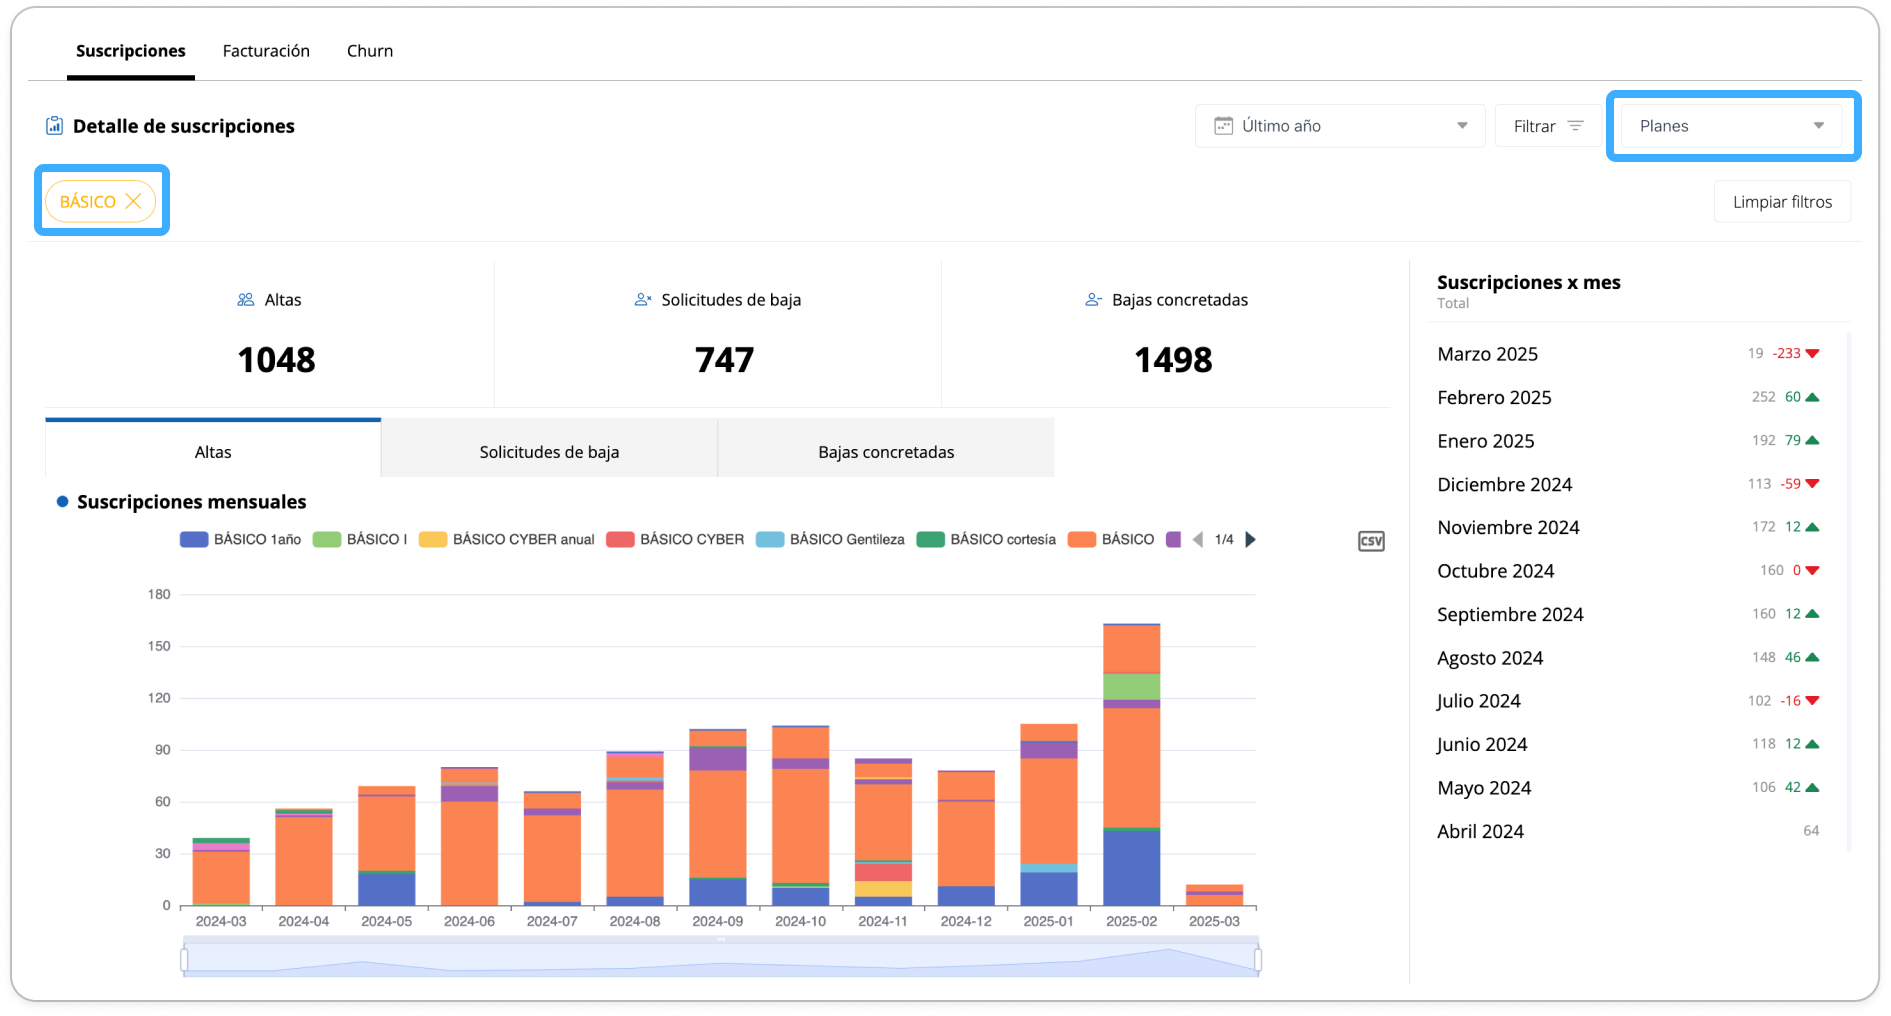Screen dimensions: 1891x1016
Task: Toggle BÁSICO Gentileza legend series
Action: pos(830,539)
